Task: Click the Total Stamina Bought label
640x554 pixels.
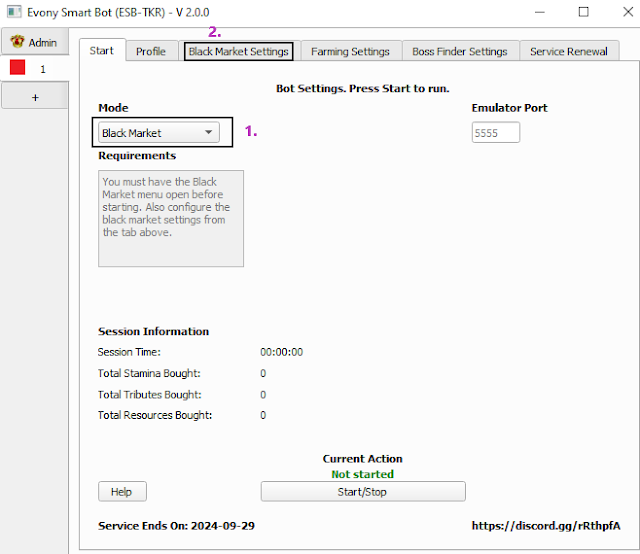Action: click(x=149, y=373)
